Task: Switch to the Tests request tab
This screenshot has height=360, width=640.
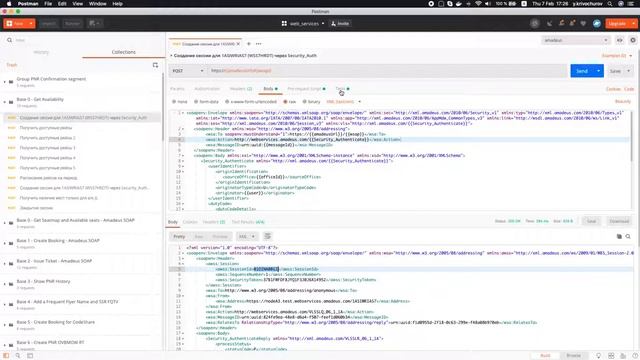Action: [342, 89]
